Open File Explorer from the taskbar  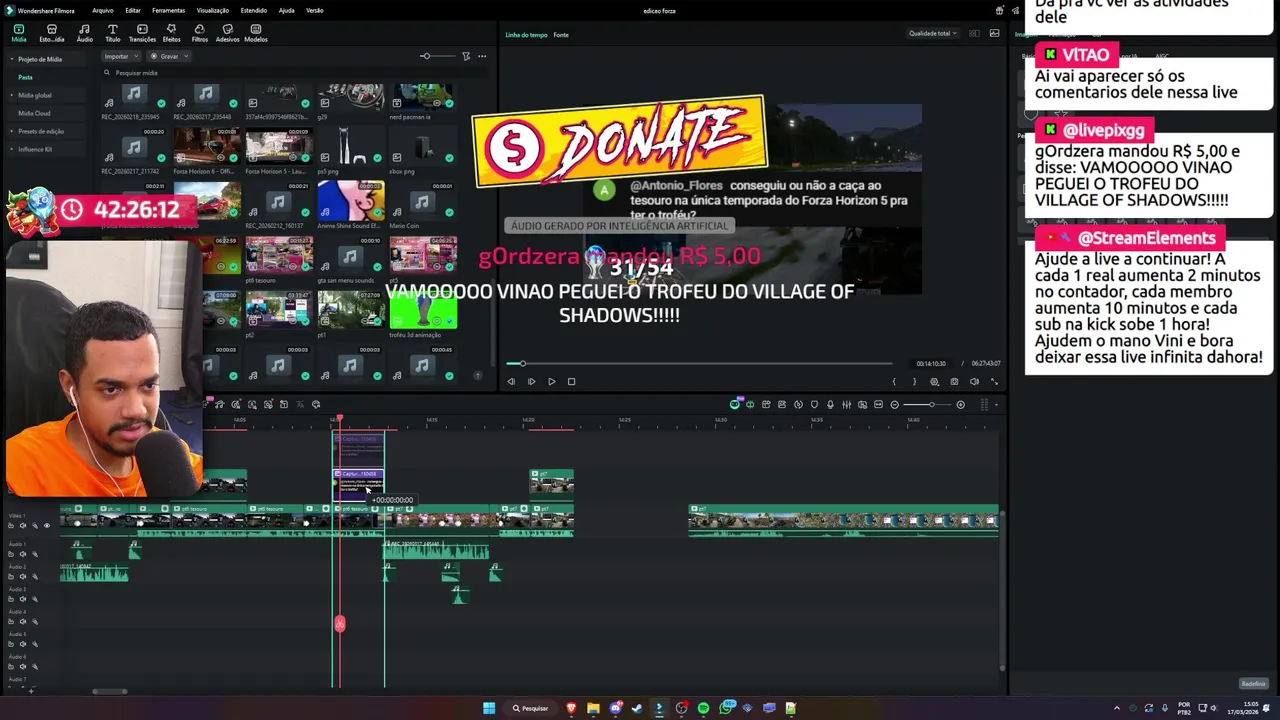tap(593, 708)
